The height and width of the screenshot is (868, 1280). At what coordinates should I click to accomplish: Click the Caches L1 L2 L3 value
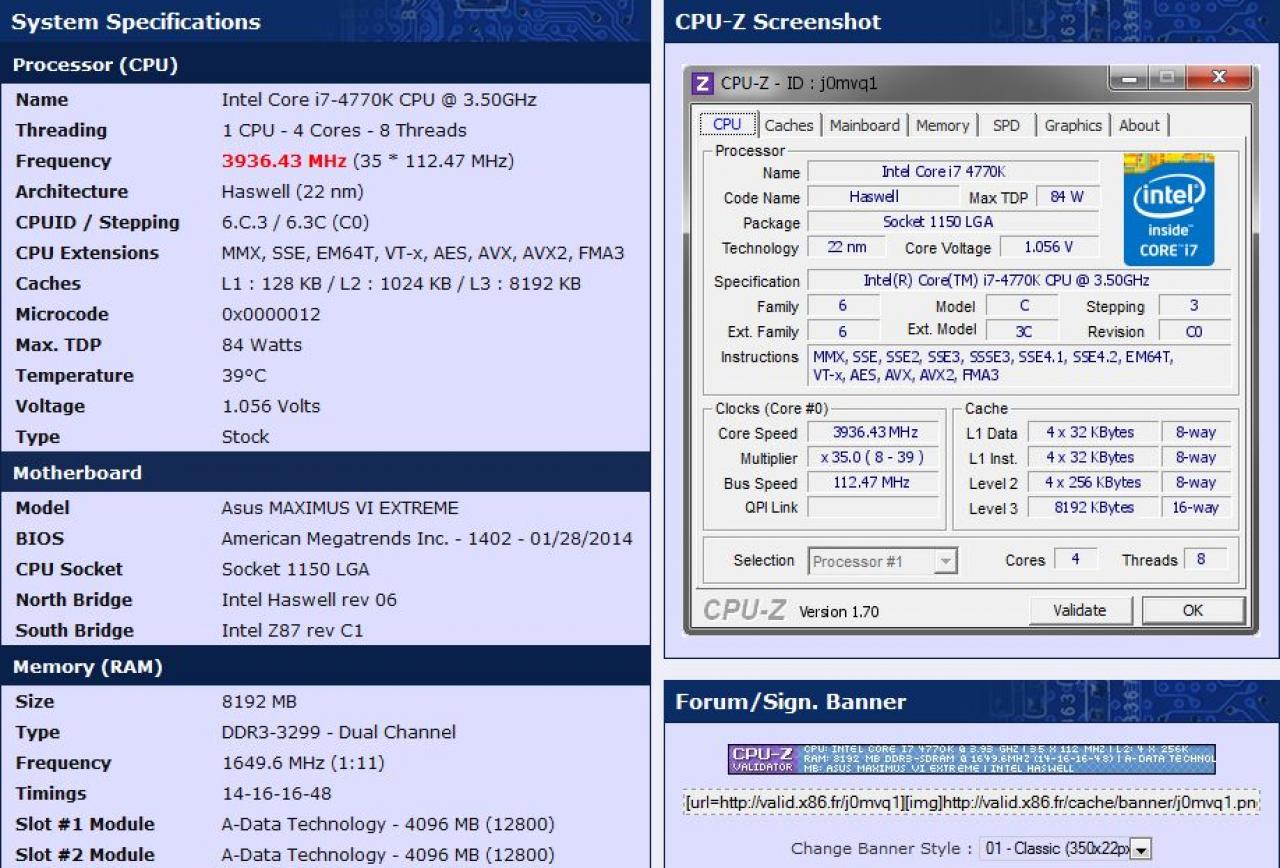click(x=401, y=284)
